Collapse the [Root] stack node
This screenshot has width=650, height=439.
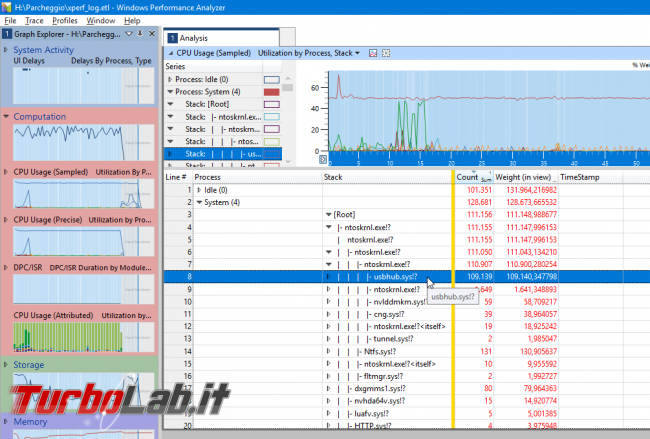328,215
